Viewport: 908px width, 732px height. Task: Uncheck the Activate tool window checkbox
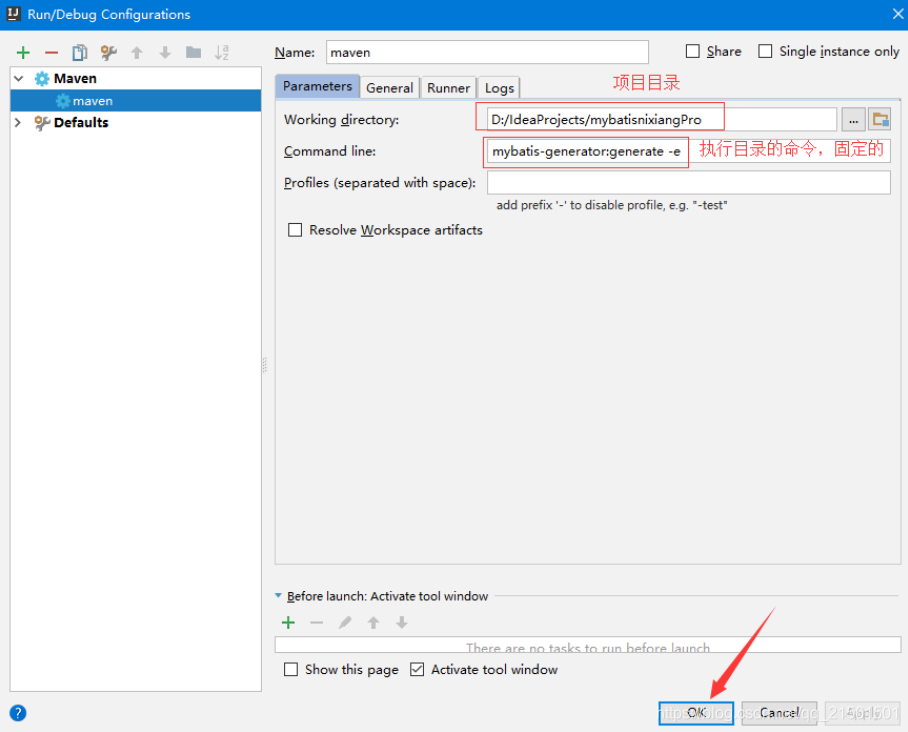417,670
